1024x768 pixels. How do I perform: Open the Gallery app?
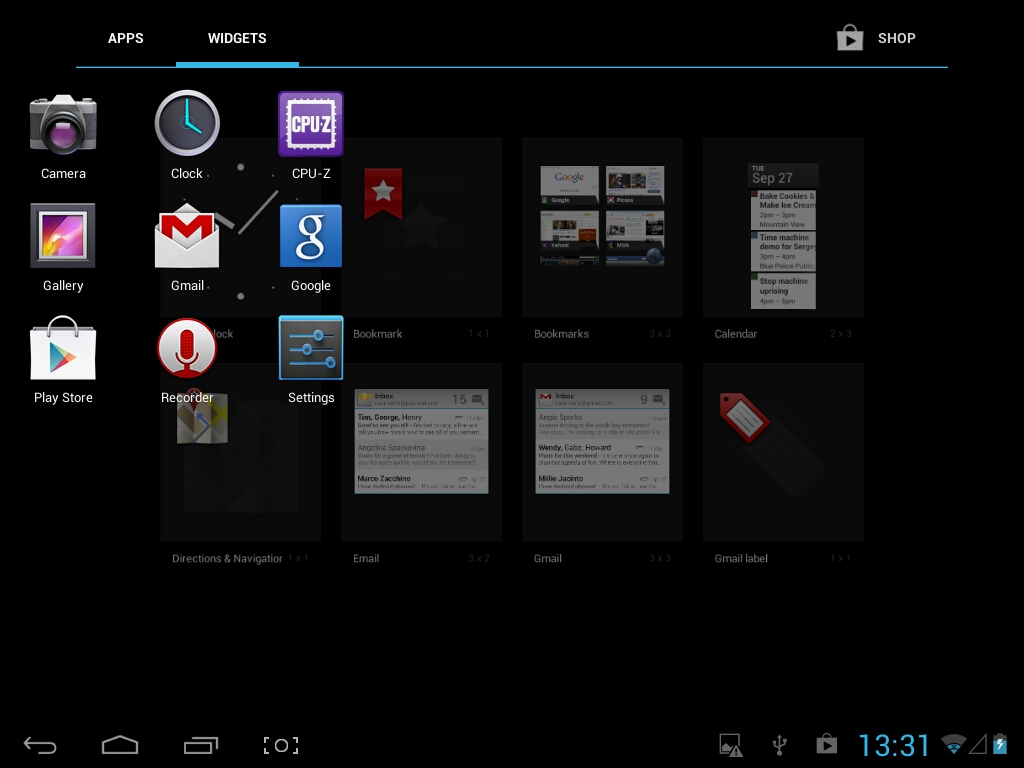point(63,236)
